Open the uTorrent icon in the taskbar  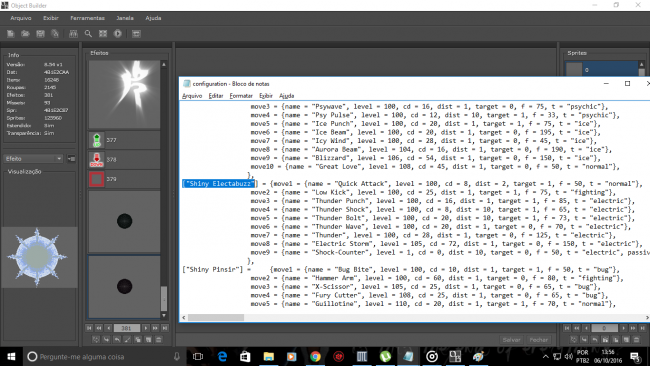click(x=385, y=356)
